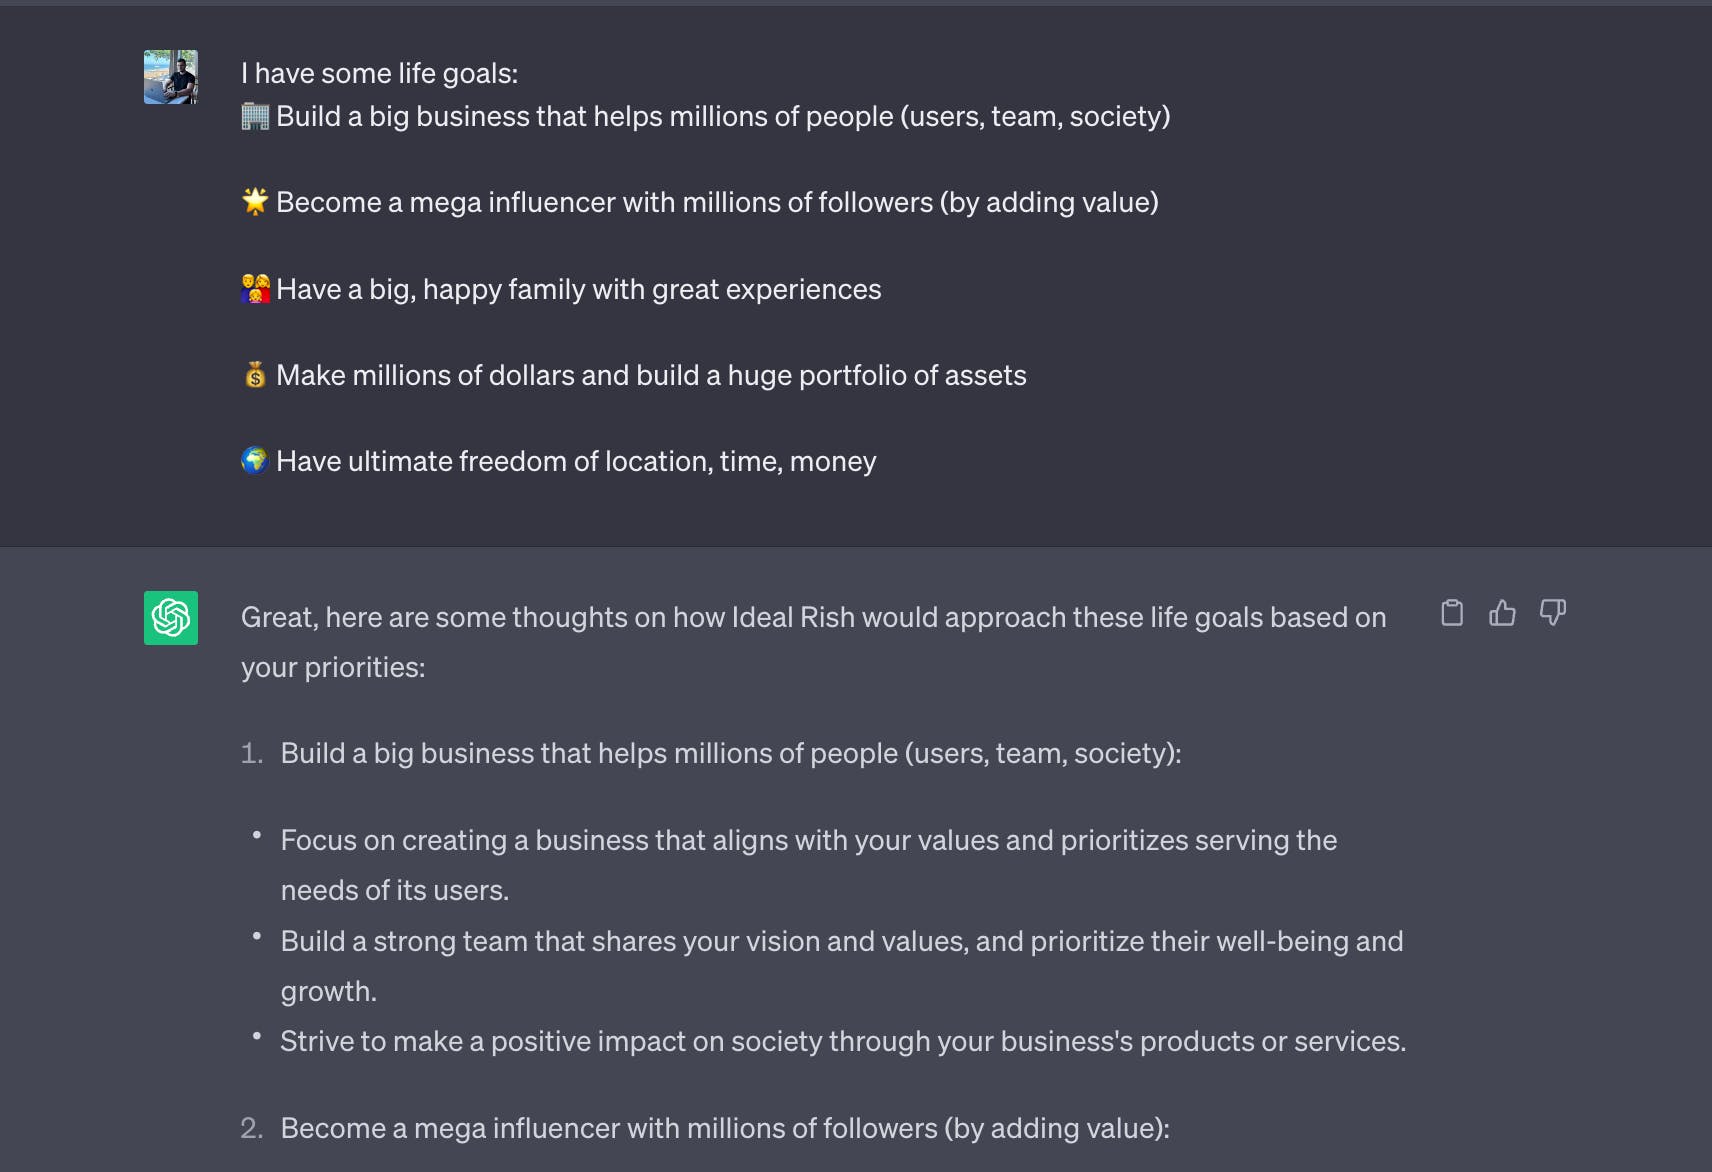The height and width of the screenshot is (1172, 1712).
Task: Select the 'I have some life goals' message
Action: pyautogui.click(x=380, y=72)
